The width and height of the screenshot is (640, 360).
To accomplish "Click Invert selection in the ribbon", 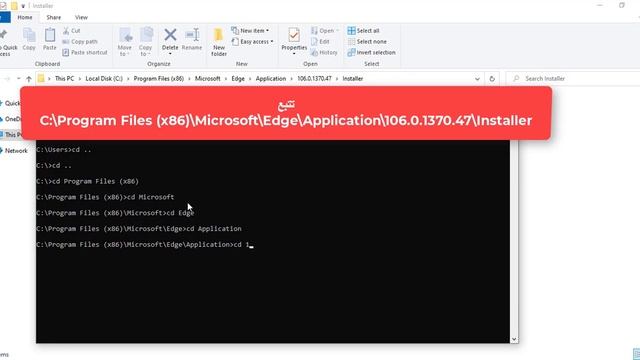I will click(371, 53).
